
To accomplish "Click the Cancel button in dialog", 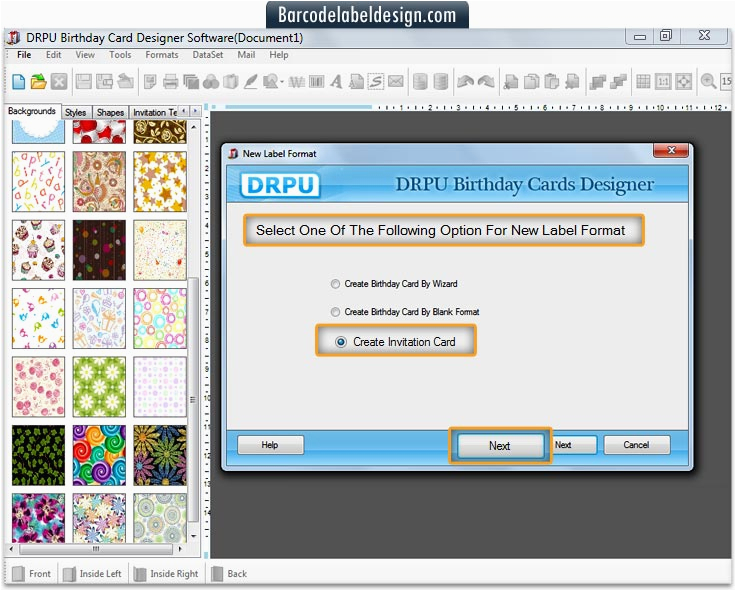I will pyautogui.click(x=636, y=445).
